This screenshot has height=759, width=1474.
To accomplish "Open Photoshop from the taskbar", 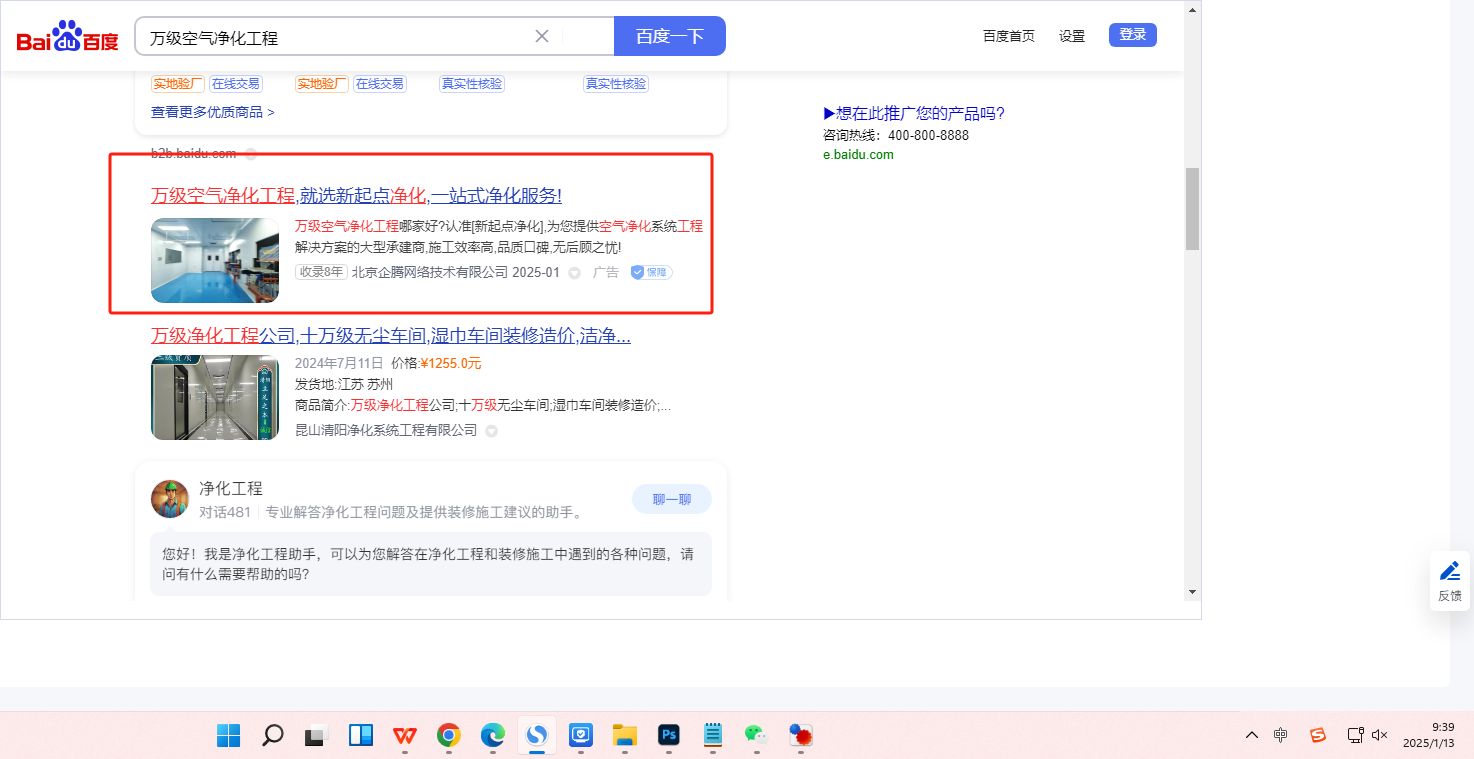I will click(x=669, y=736).
